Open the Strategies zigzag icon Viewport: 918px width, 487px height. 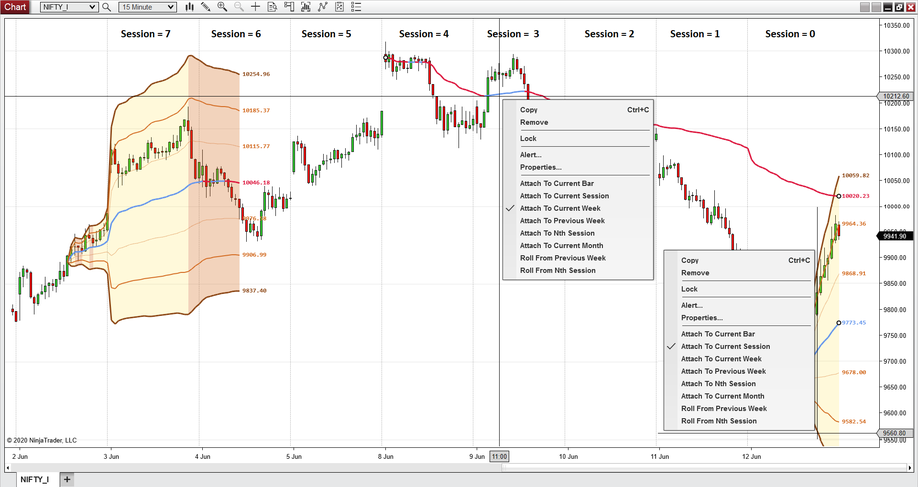323,7
